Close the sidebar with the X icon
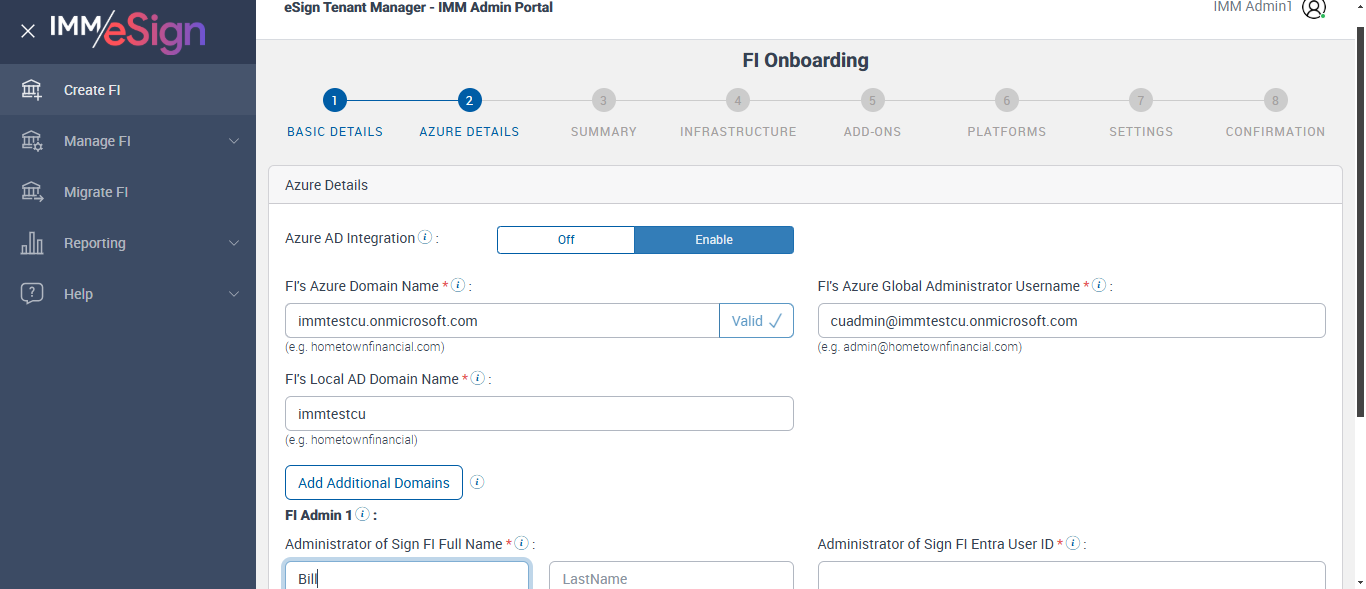Image resolution: width=1366 pixels, height=589 pixels. pos(28,31)
